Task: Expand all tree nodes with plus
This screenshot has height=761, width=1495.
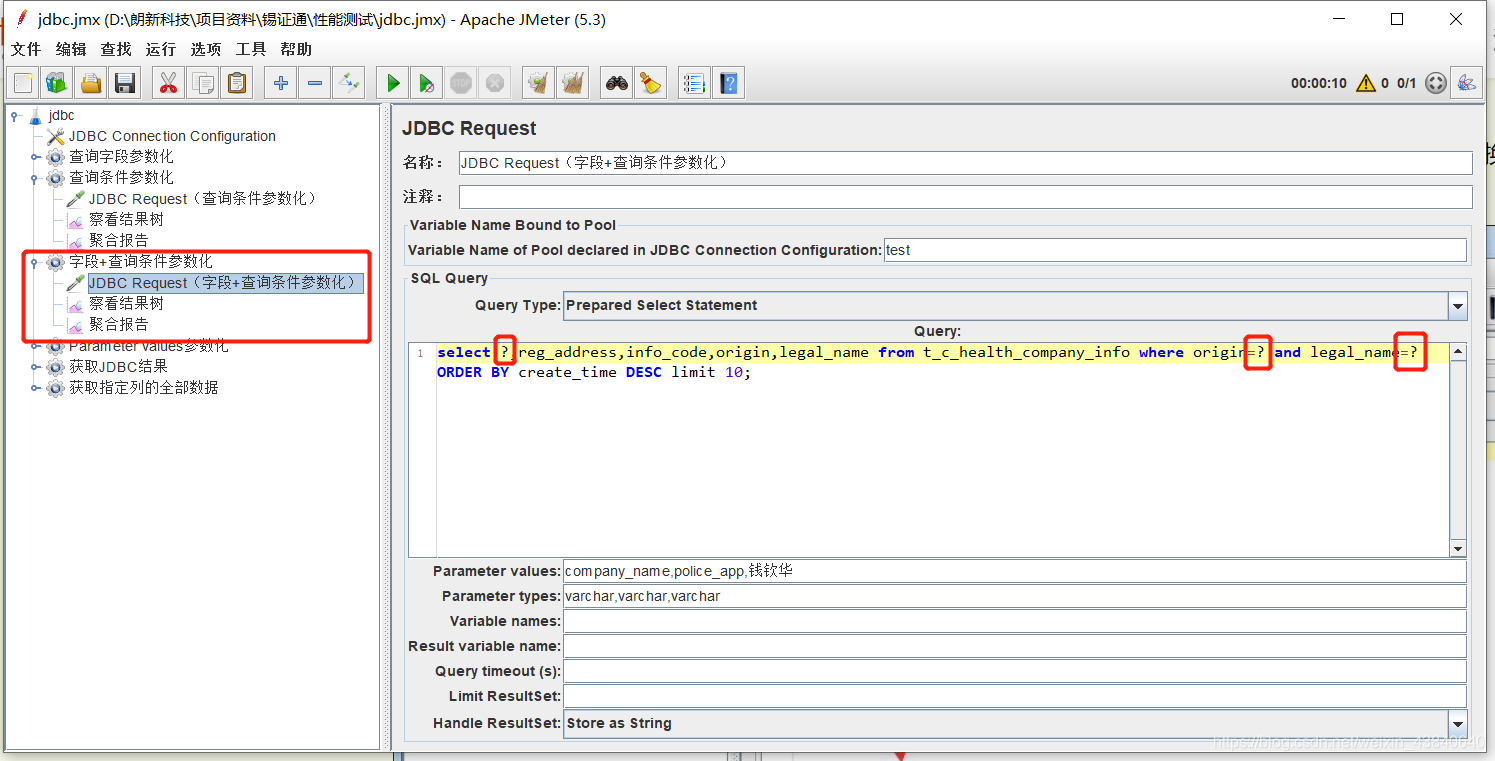Action: [281, 83]
